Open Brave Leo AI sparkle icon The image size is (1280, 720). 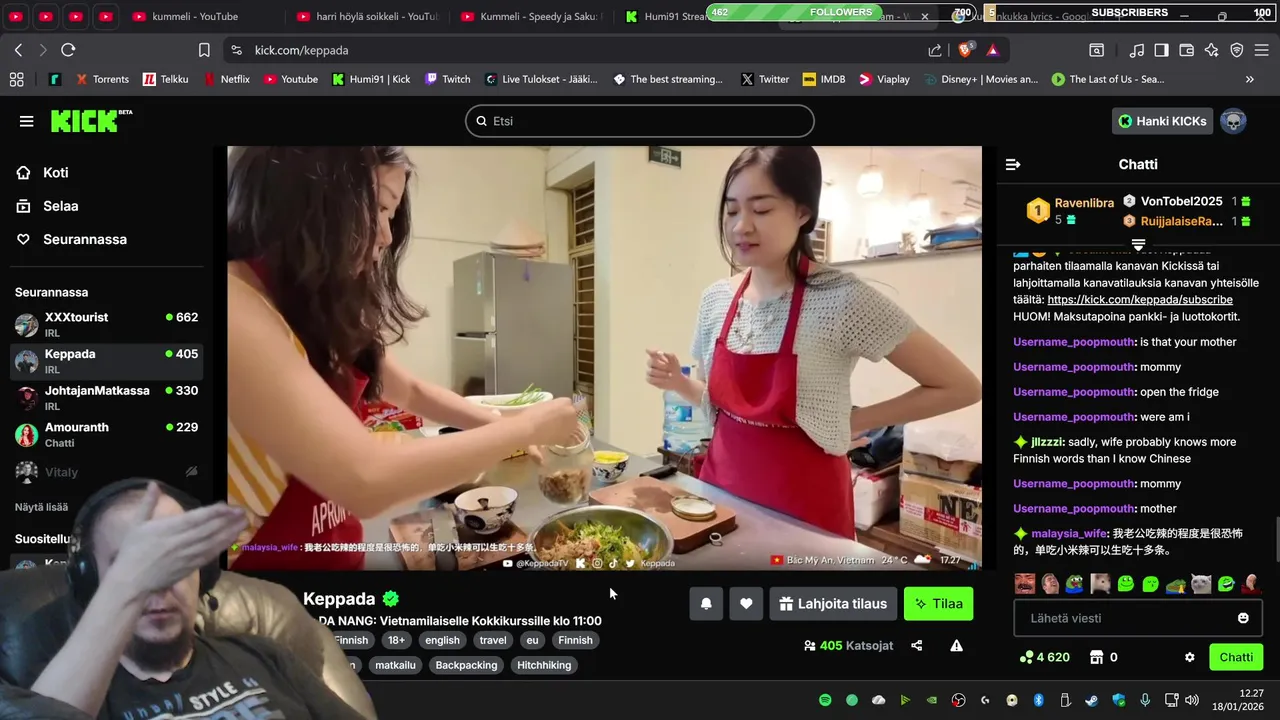point(1211,50)
